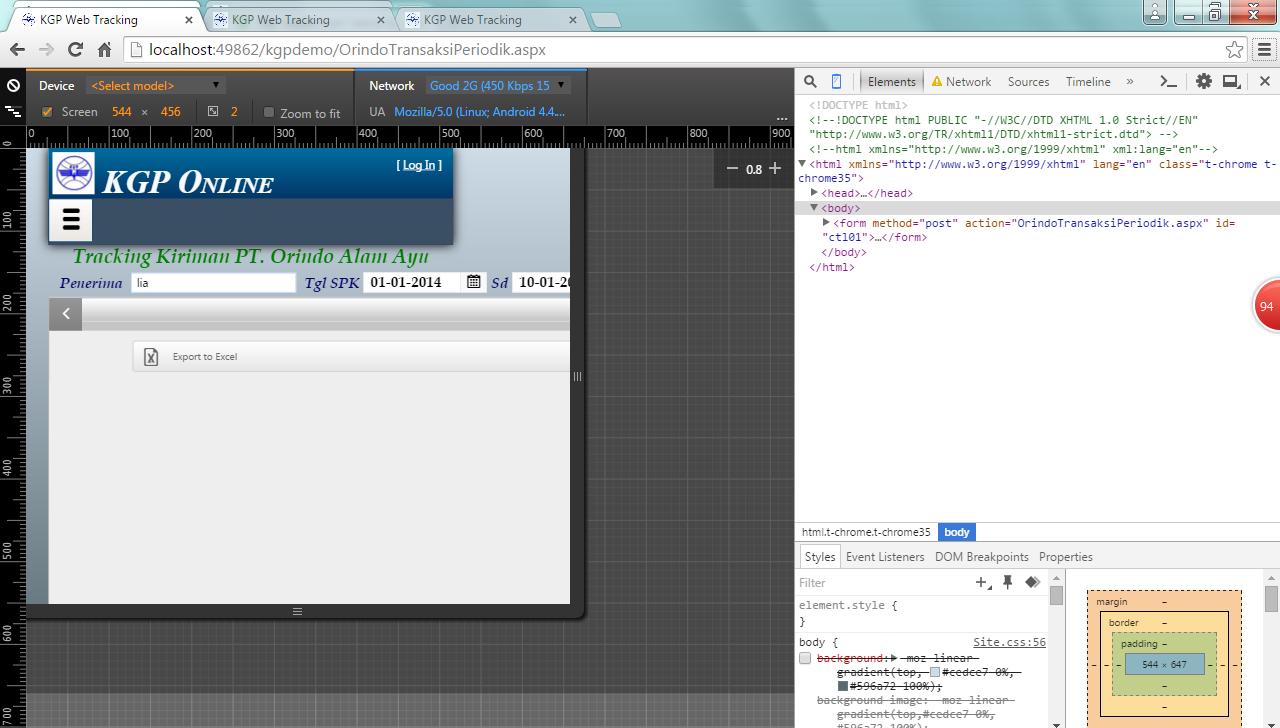
Task: Uncheck the Screen emulation checkbox
Action: (x=47, y=112)
